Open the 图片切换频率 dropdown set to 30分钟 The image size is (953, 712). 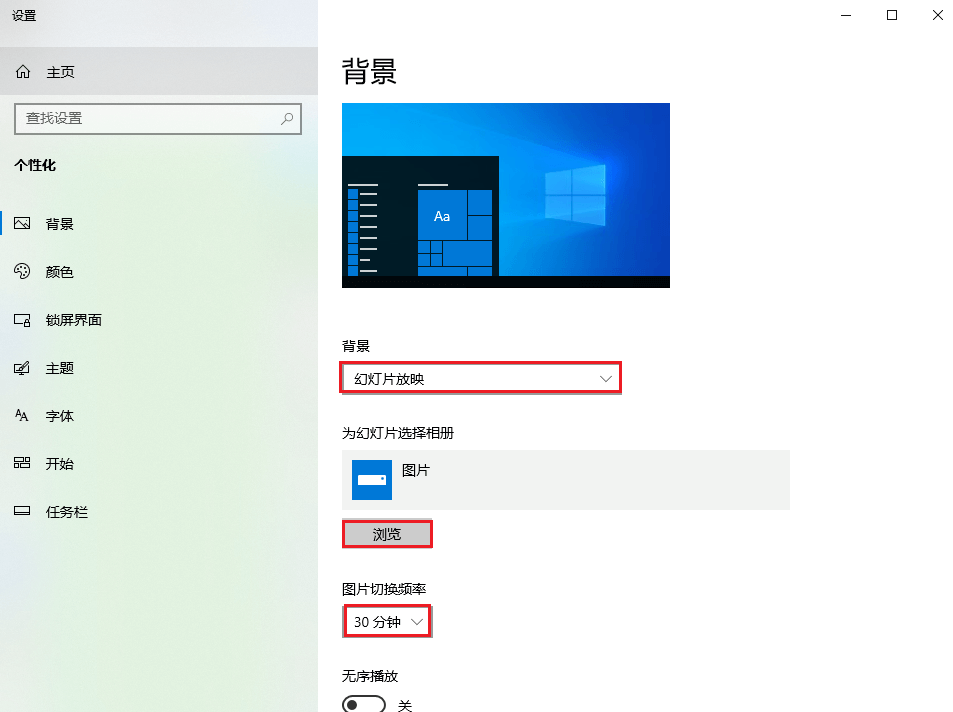pos(387,621)
